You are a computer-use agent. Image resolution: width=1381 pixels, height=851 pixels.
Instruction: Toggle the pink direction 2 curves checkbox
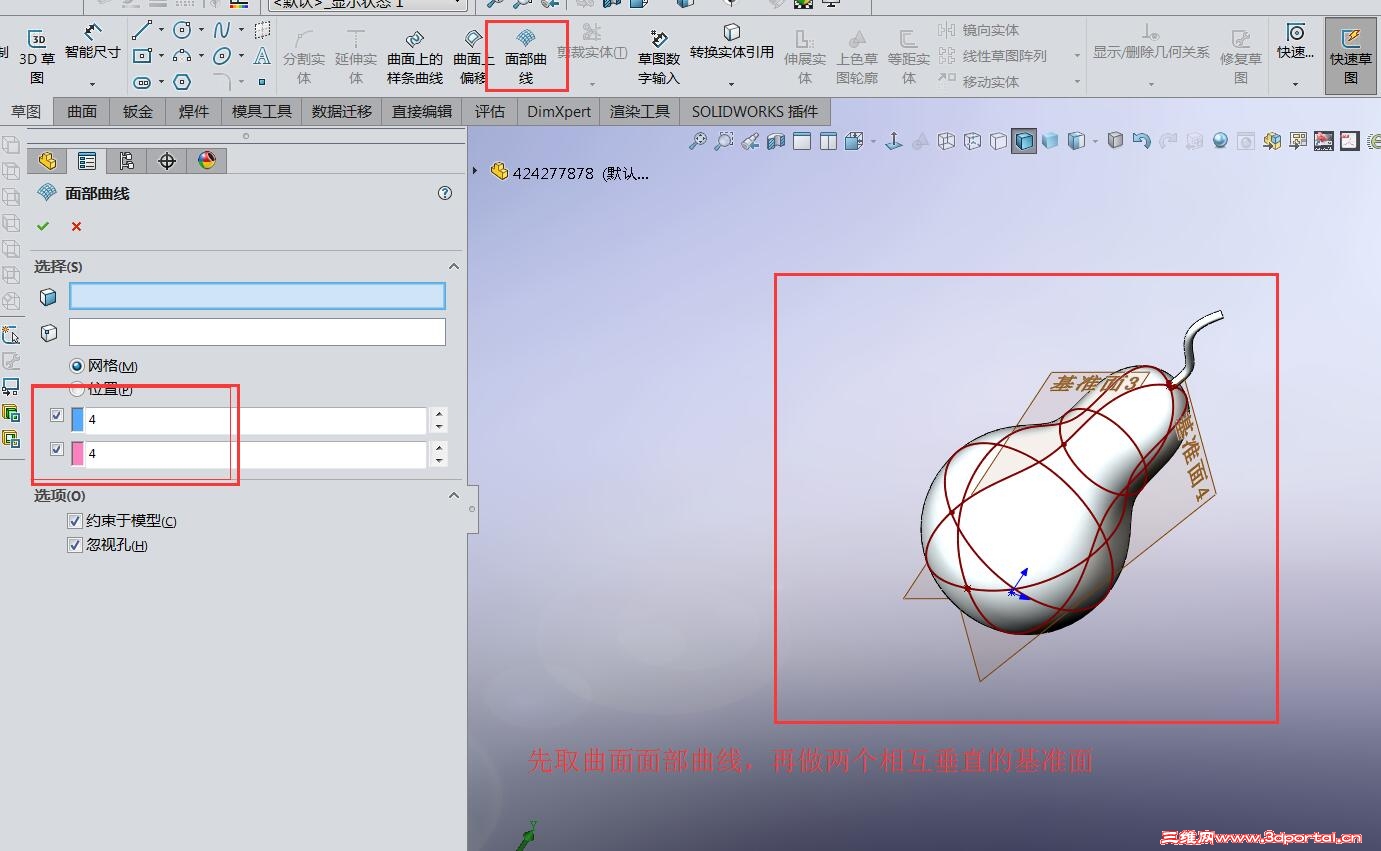coord(57,450)
